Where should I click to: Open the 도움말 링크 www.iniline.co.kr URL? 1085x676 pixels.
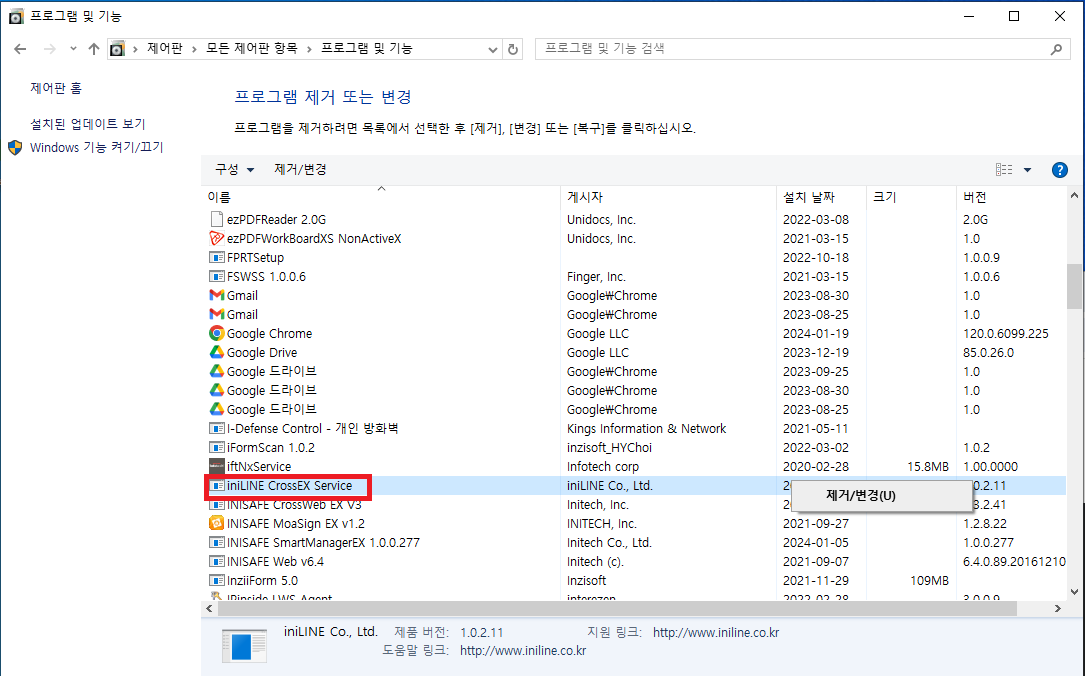tap(523, 650)
